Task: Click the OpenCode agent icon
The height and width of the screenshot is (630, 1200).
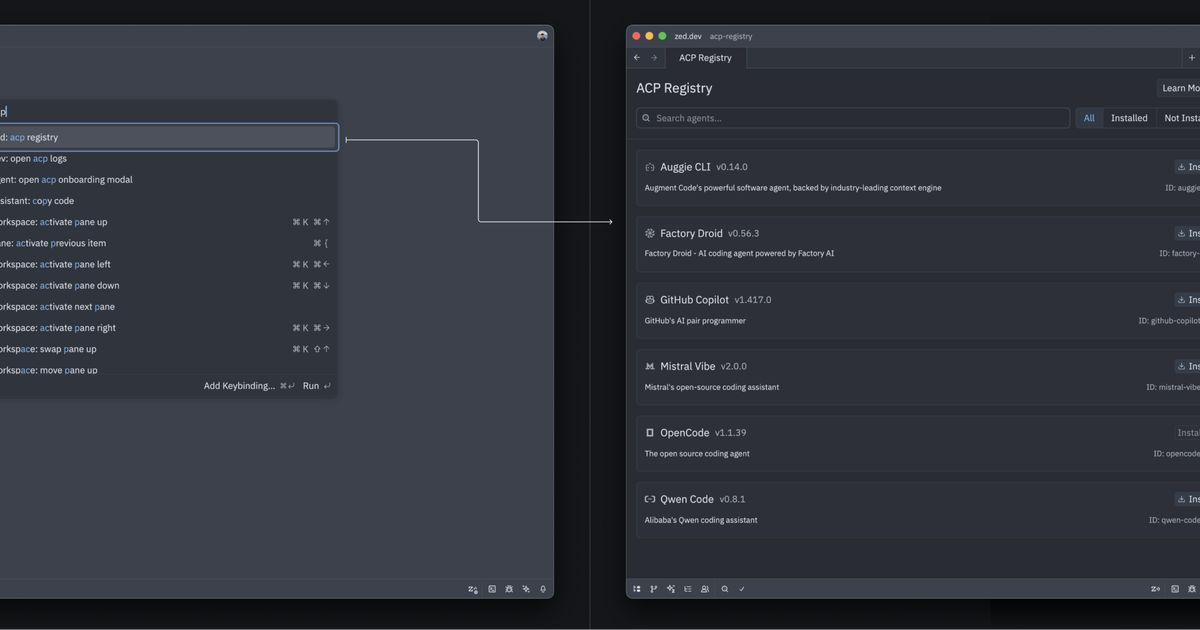Action: 650,433
